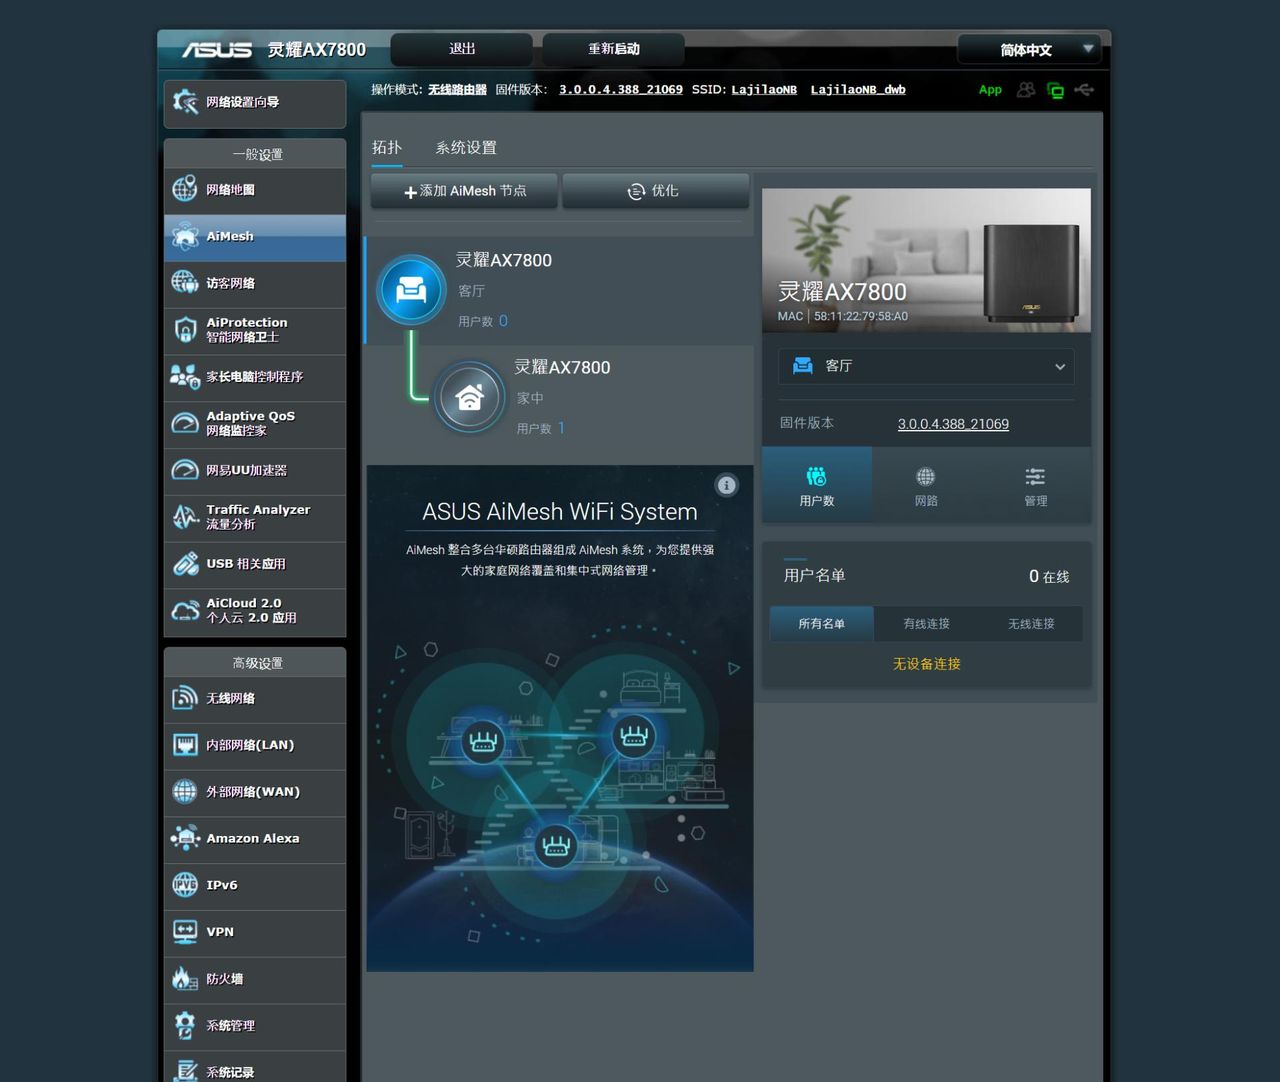Viewport: 1280px width, 1082px height.
Task: Open the LajilaoNB SSID link
Action: (x=764, y=90)
